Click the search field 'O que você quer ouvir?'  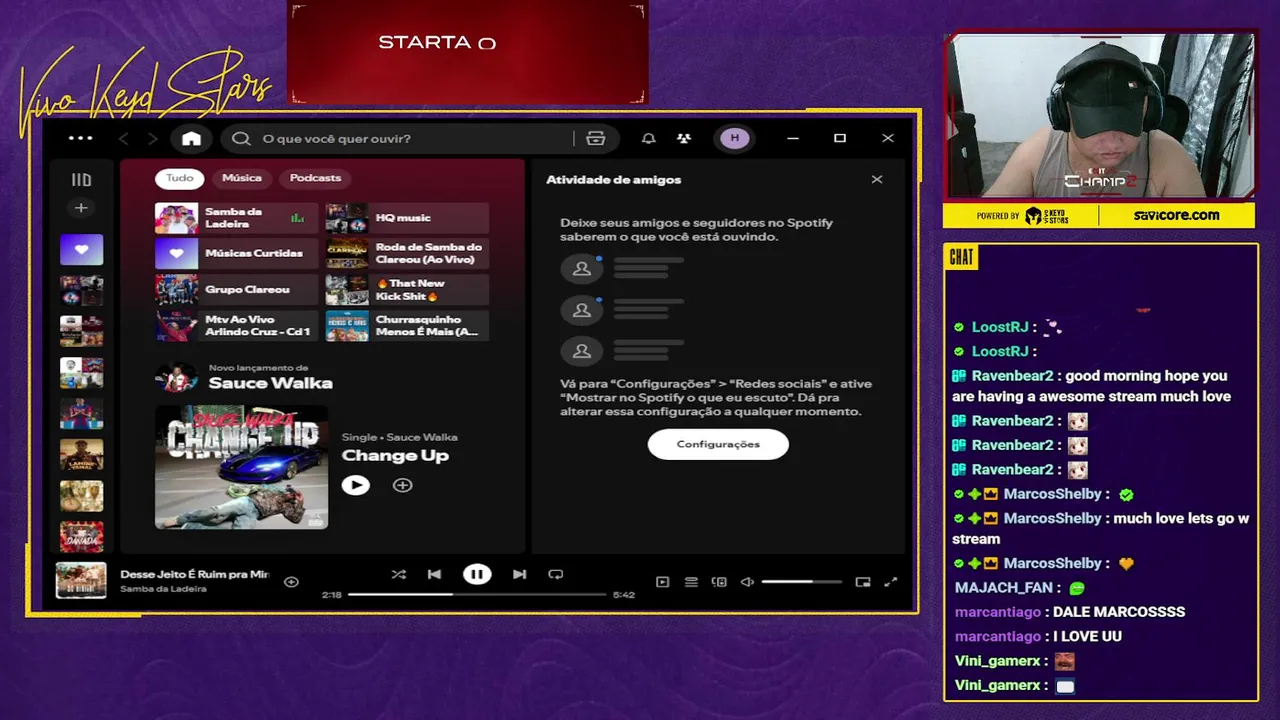point(400,138)
